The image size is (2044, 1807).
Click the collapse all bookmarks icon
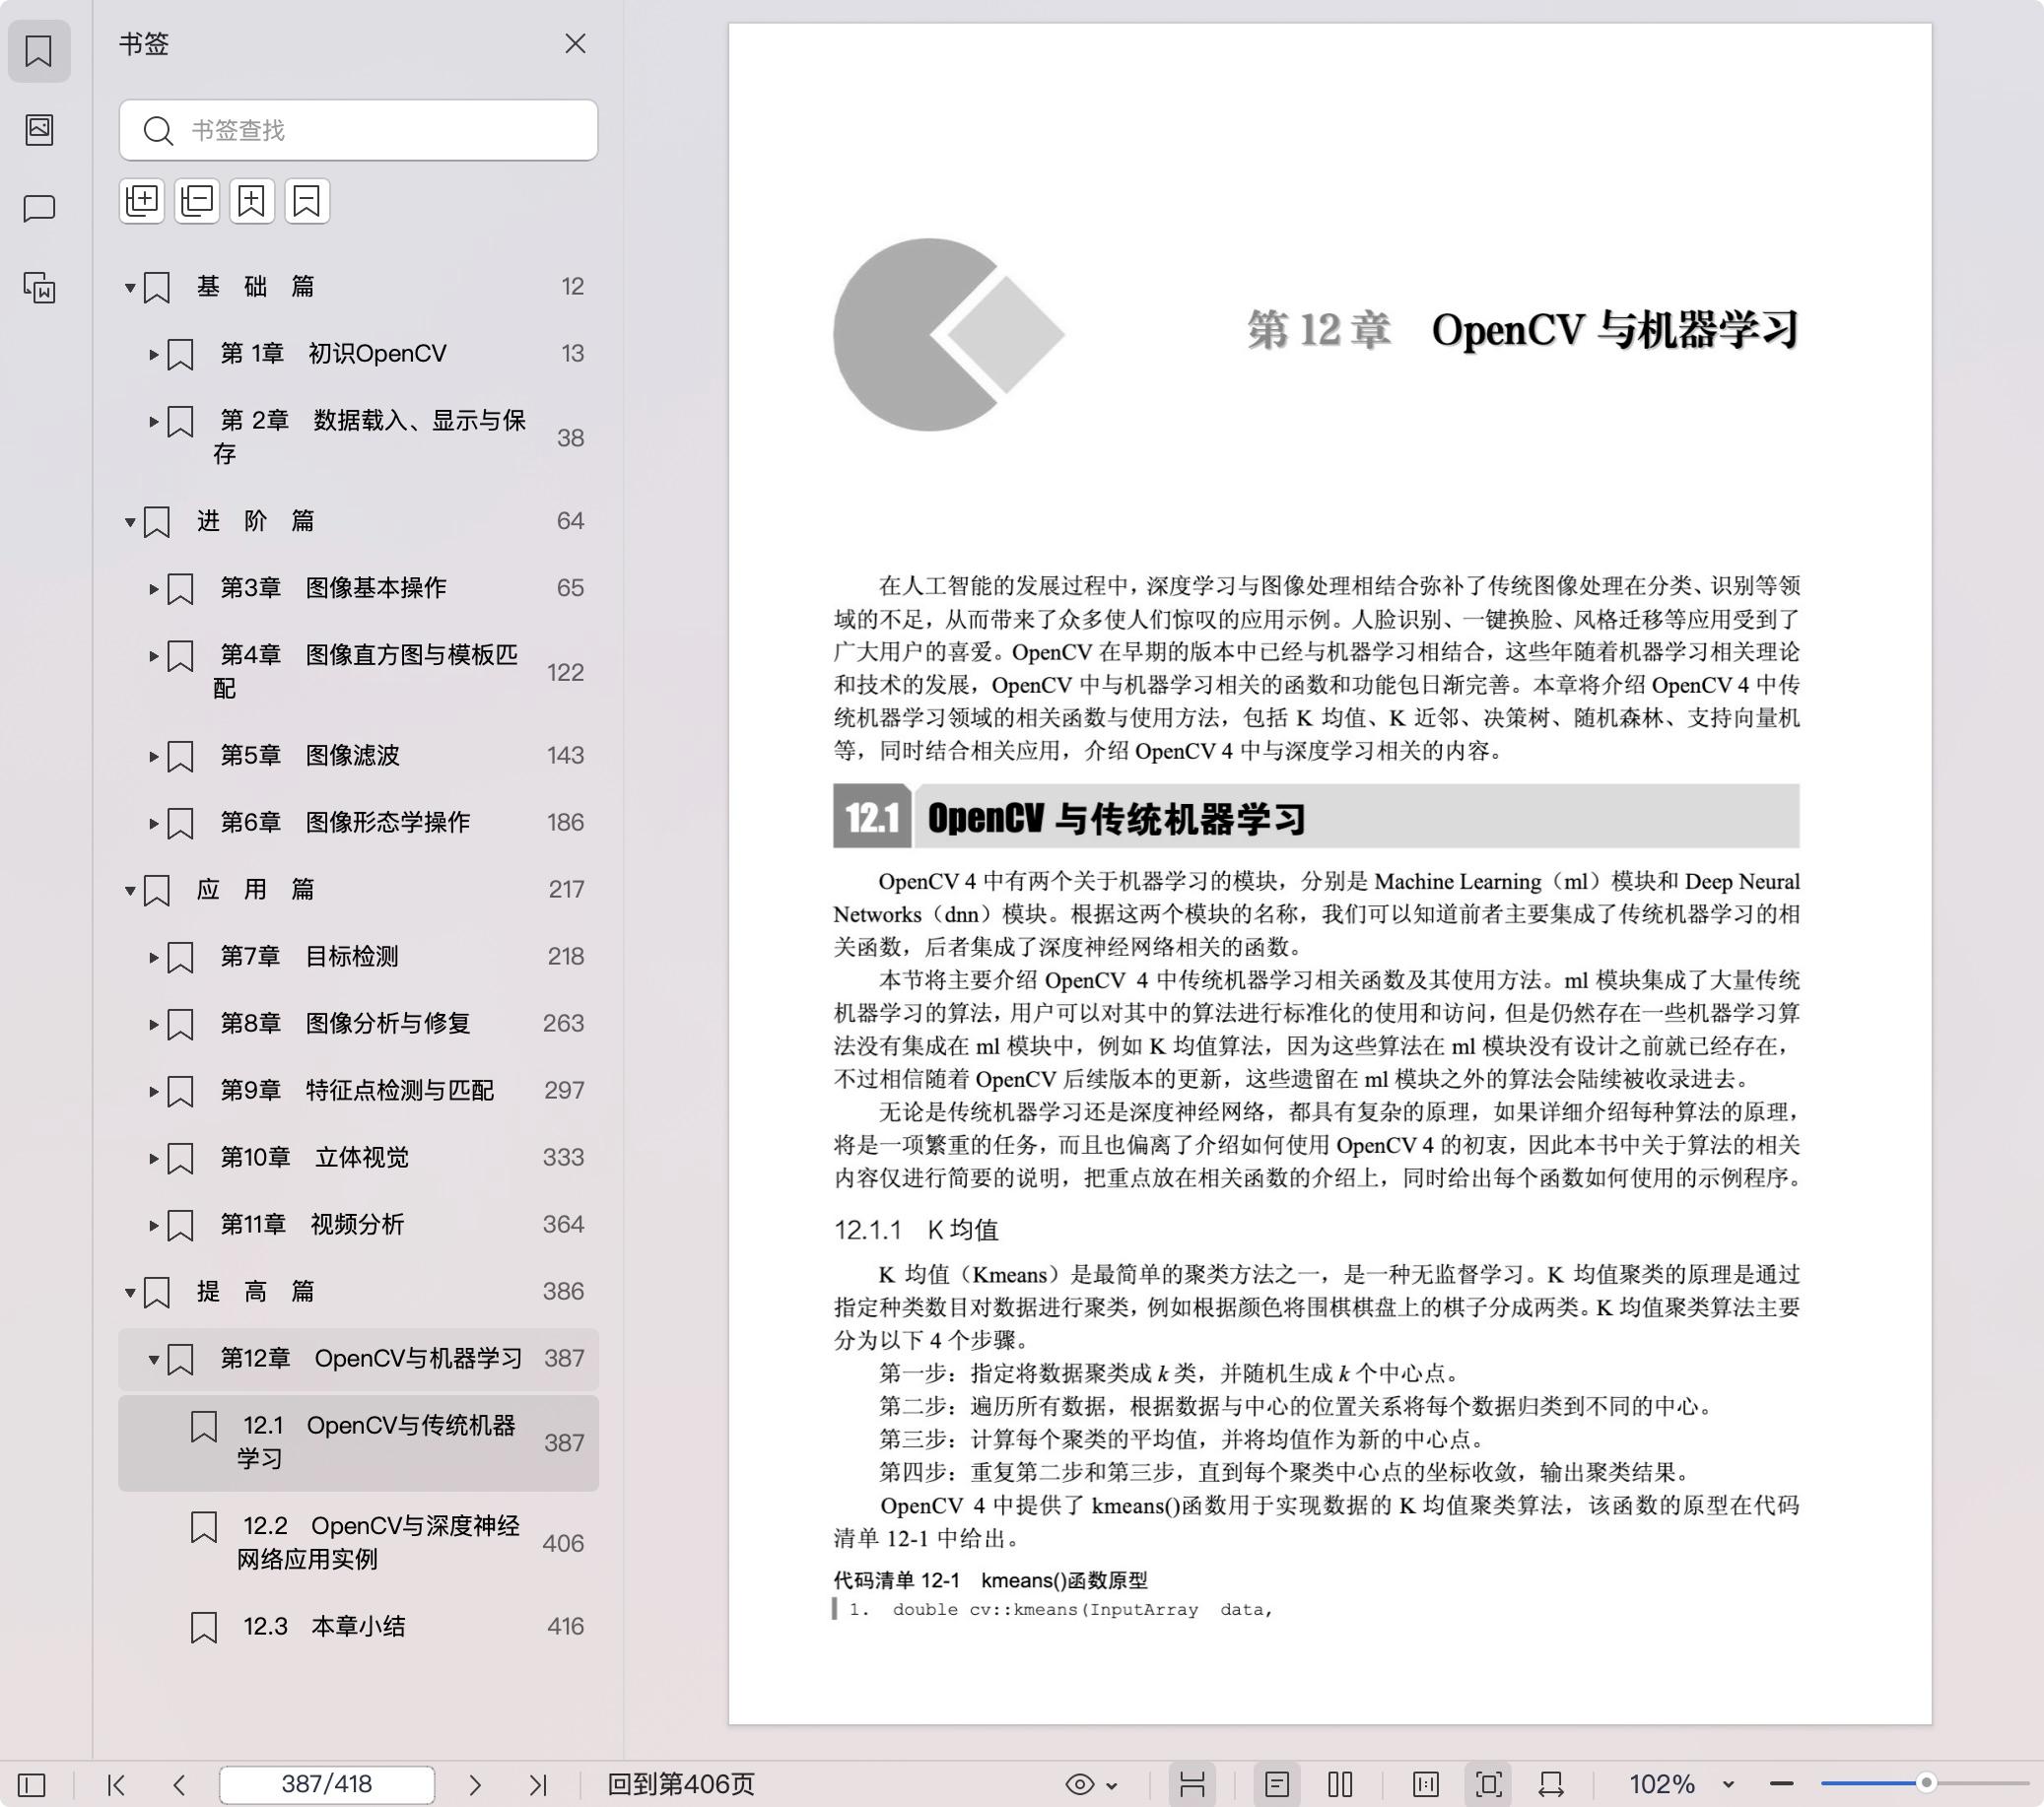(x=197, y=201)
